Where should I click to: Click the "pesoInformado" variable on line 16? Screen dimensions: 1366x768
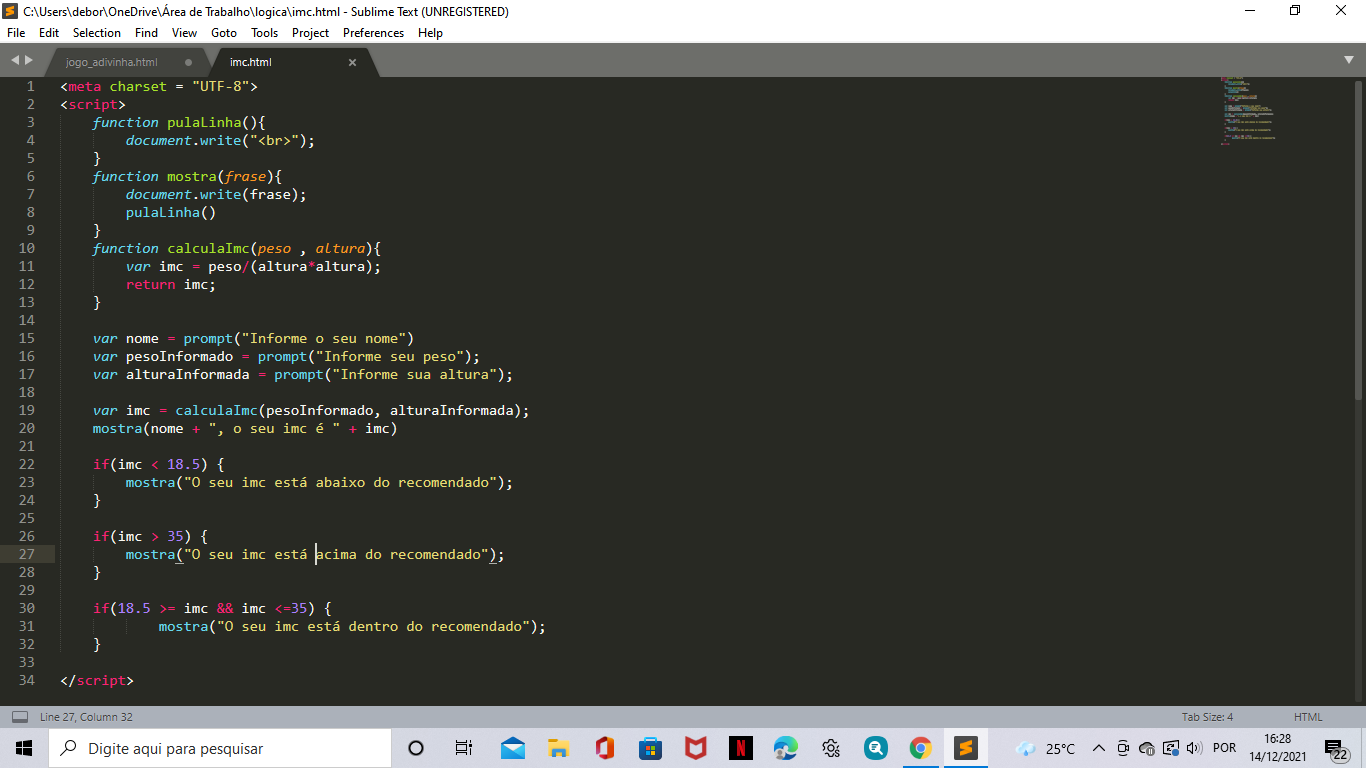[179, 356]
